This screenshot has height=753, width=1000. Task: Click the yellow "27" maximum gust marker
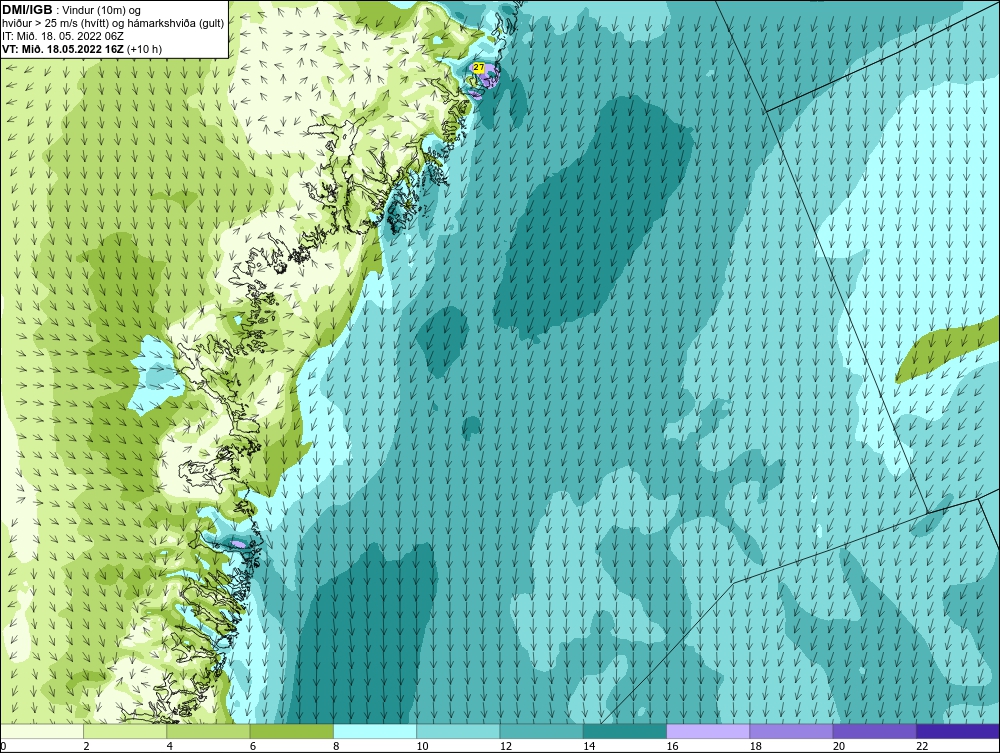(478, 67)
